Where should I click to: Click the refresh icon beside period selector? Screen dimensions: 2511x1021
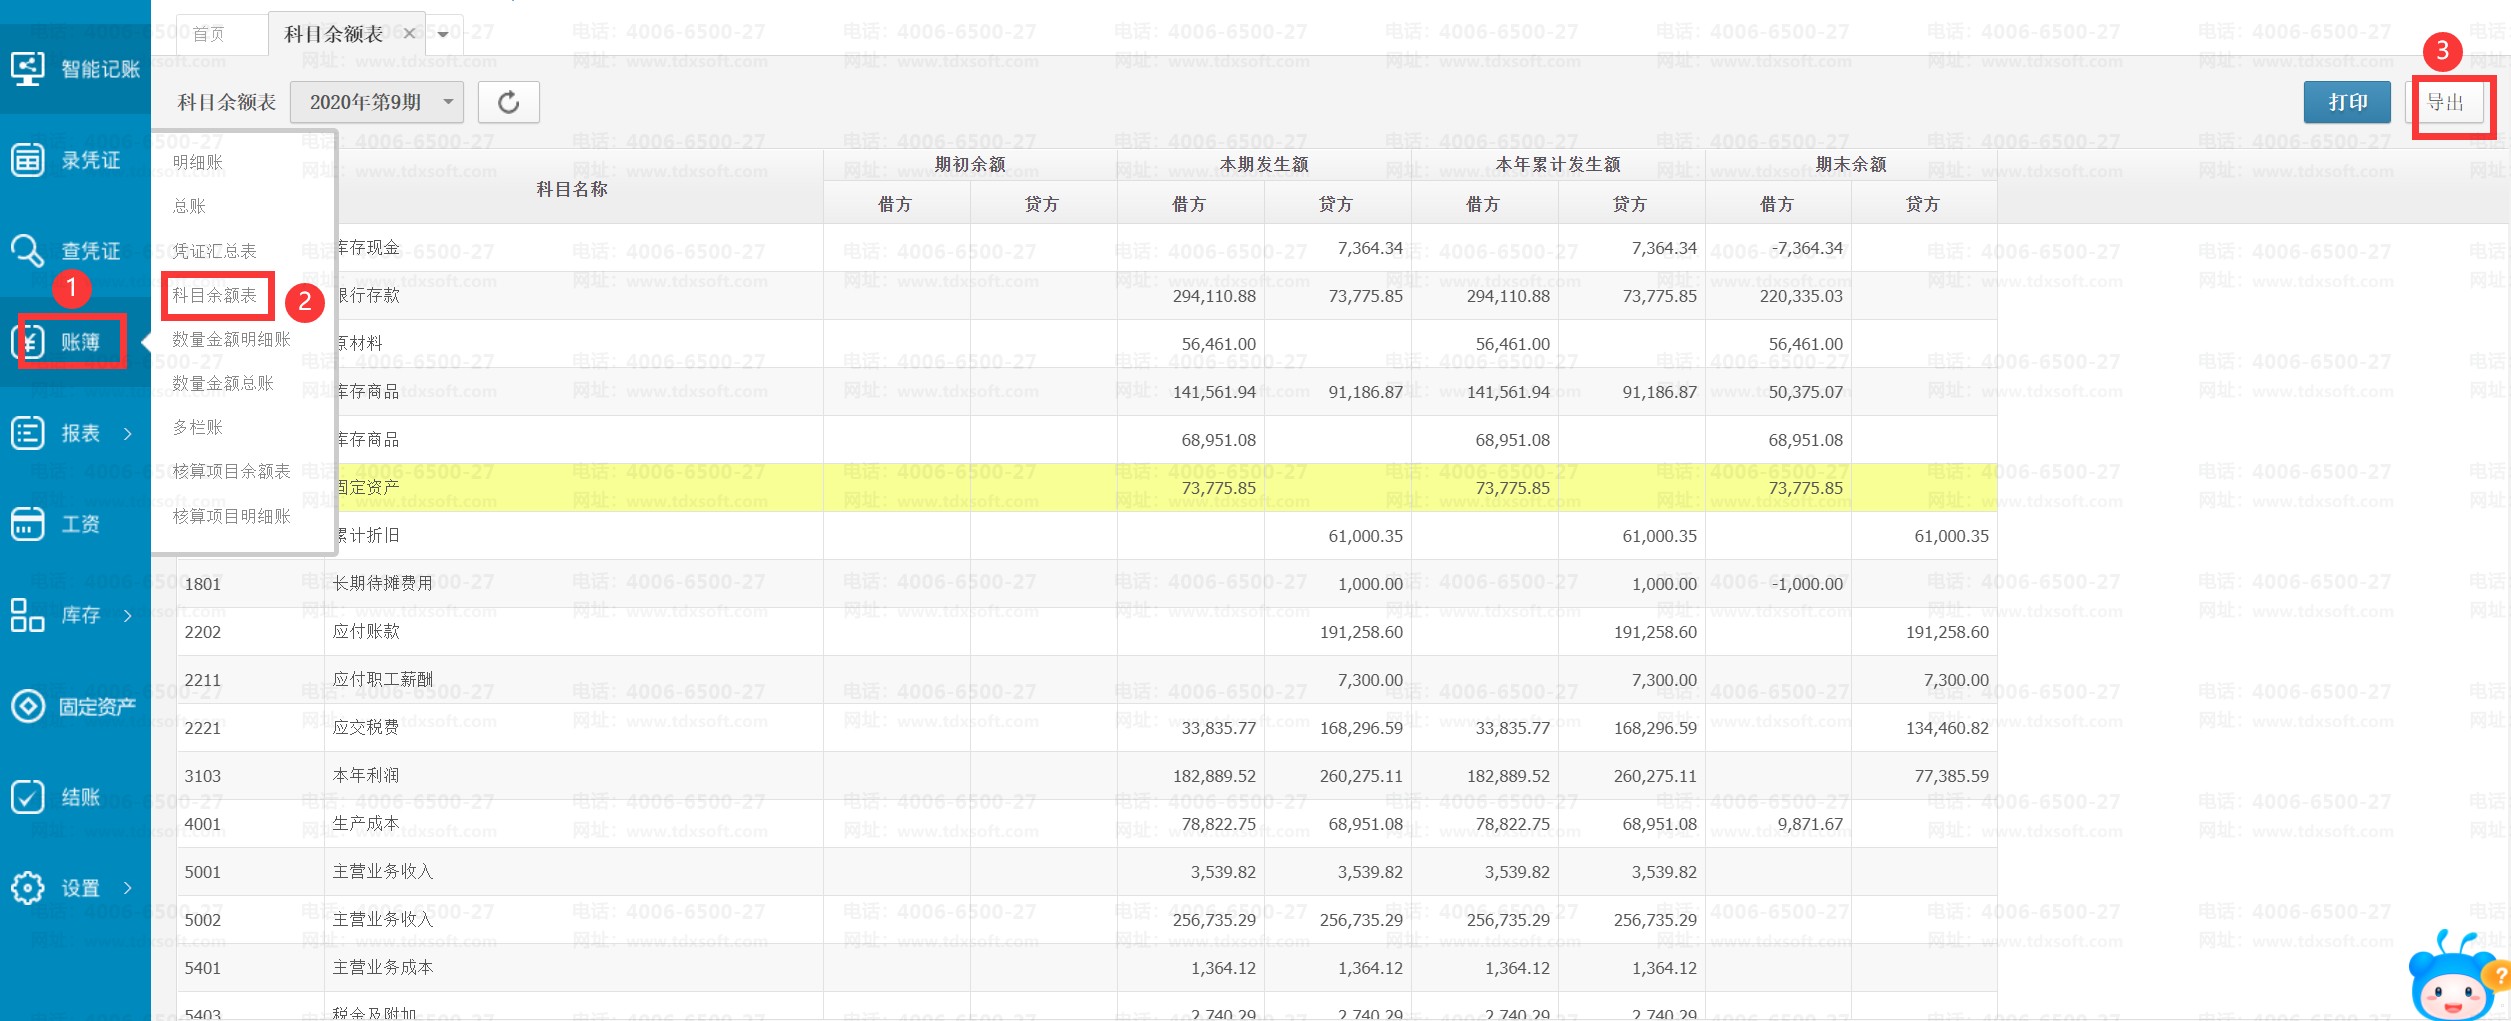[x=508, y=102]
